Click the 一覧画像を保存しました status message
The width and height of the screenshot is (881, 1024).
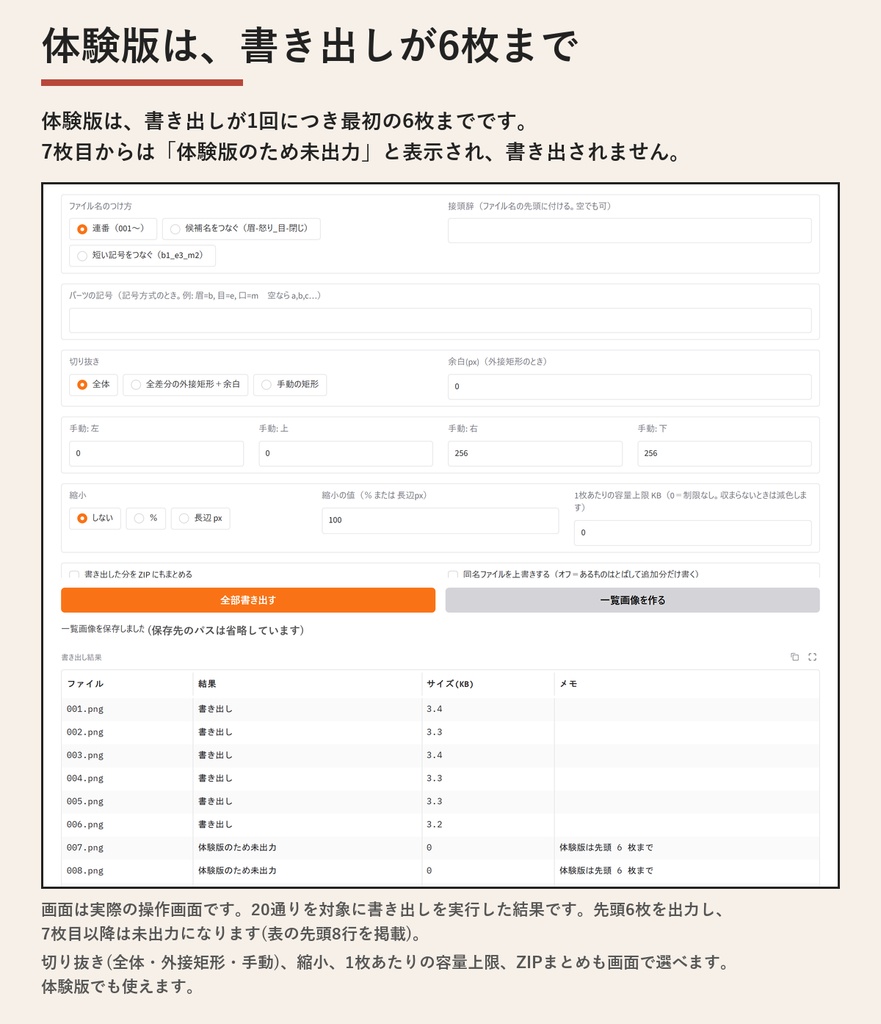[x=103, y=629]
